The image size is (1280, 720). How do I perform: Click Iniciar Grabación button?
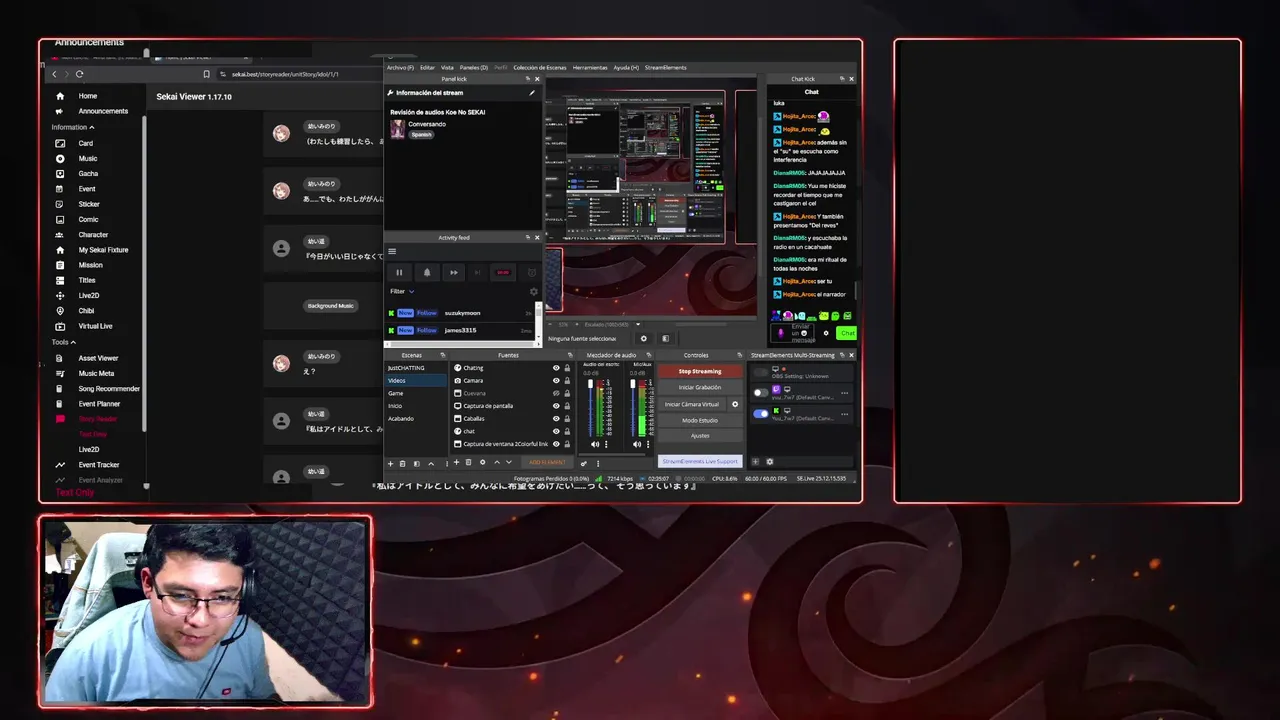[700, 387]
